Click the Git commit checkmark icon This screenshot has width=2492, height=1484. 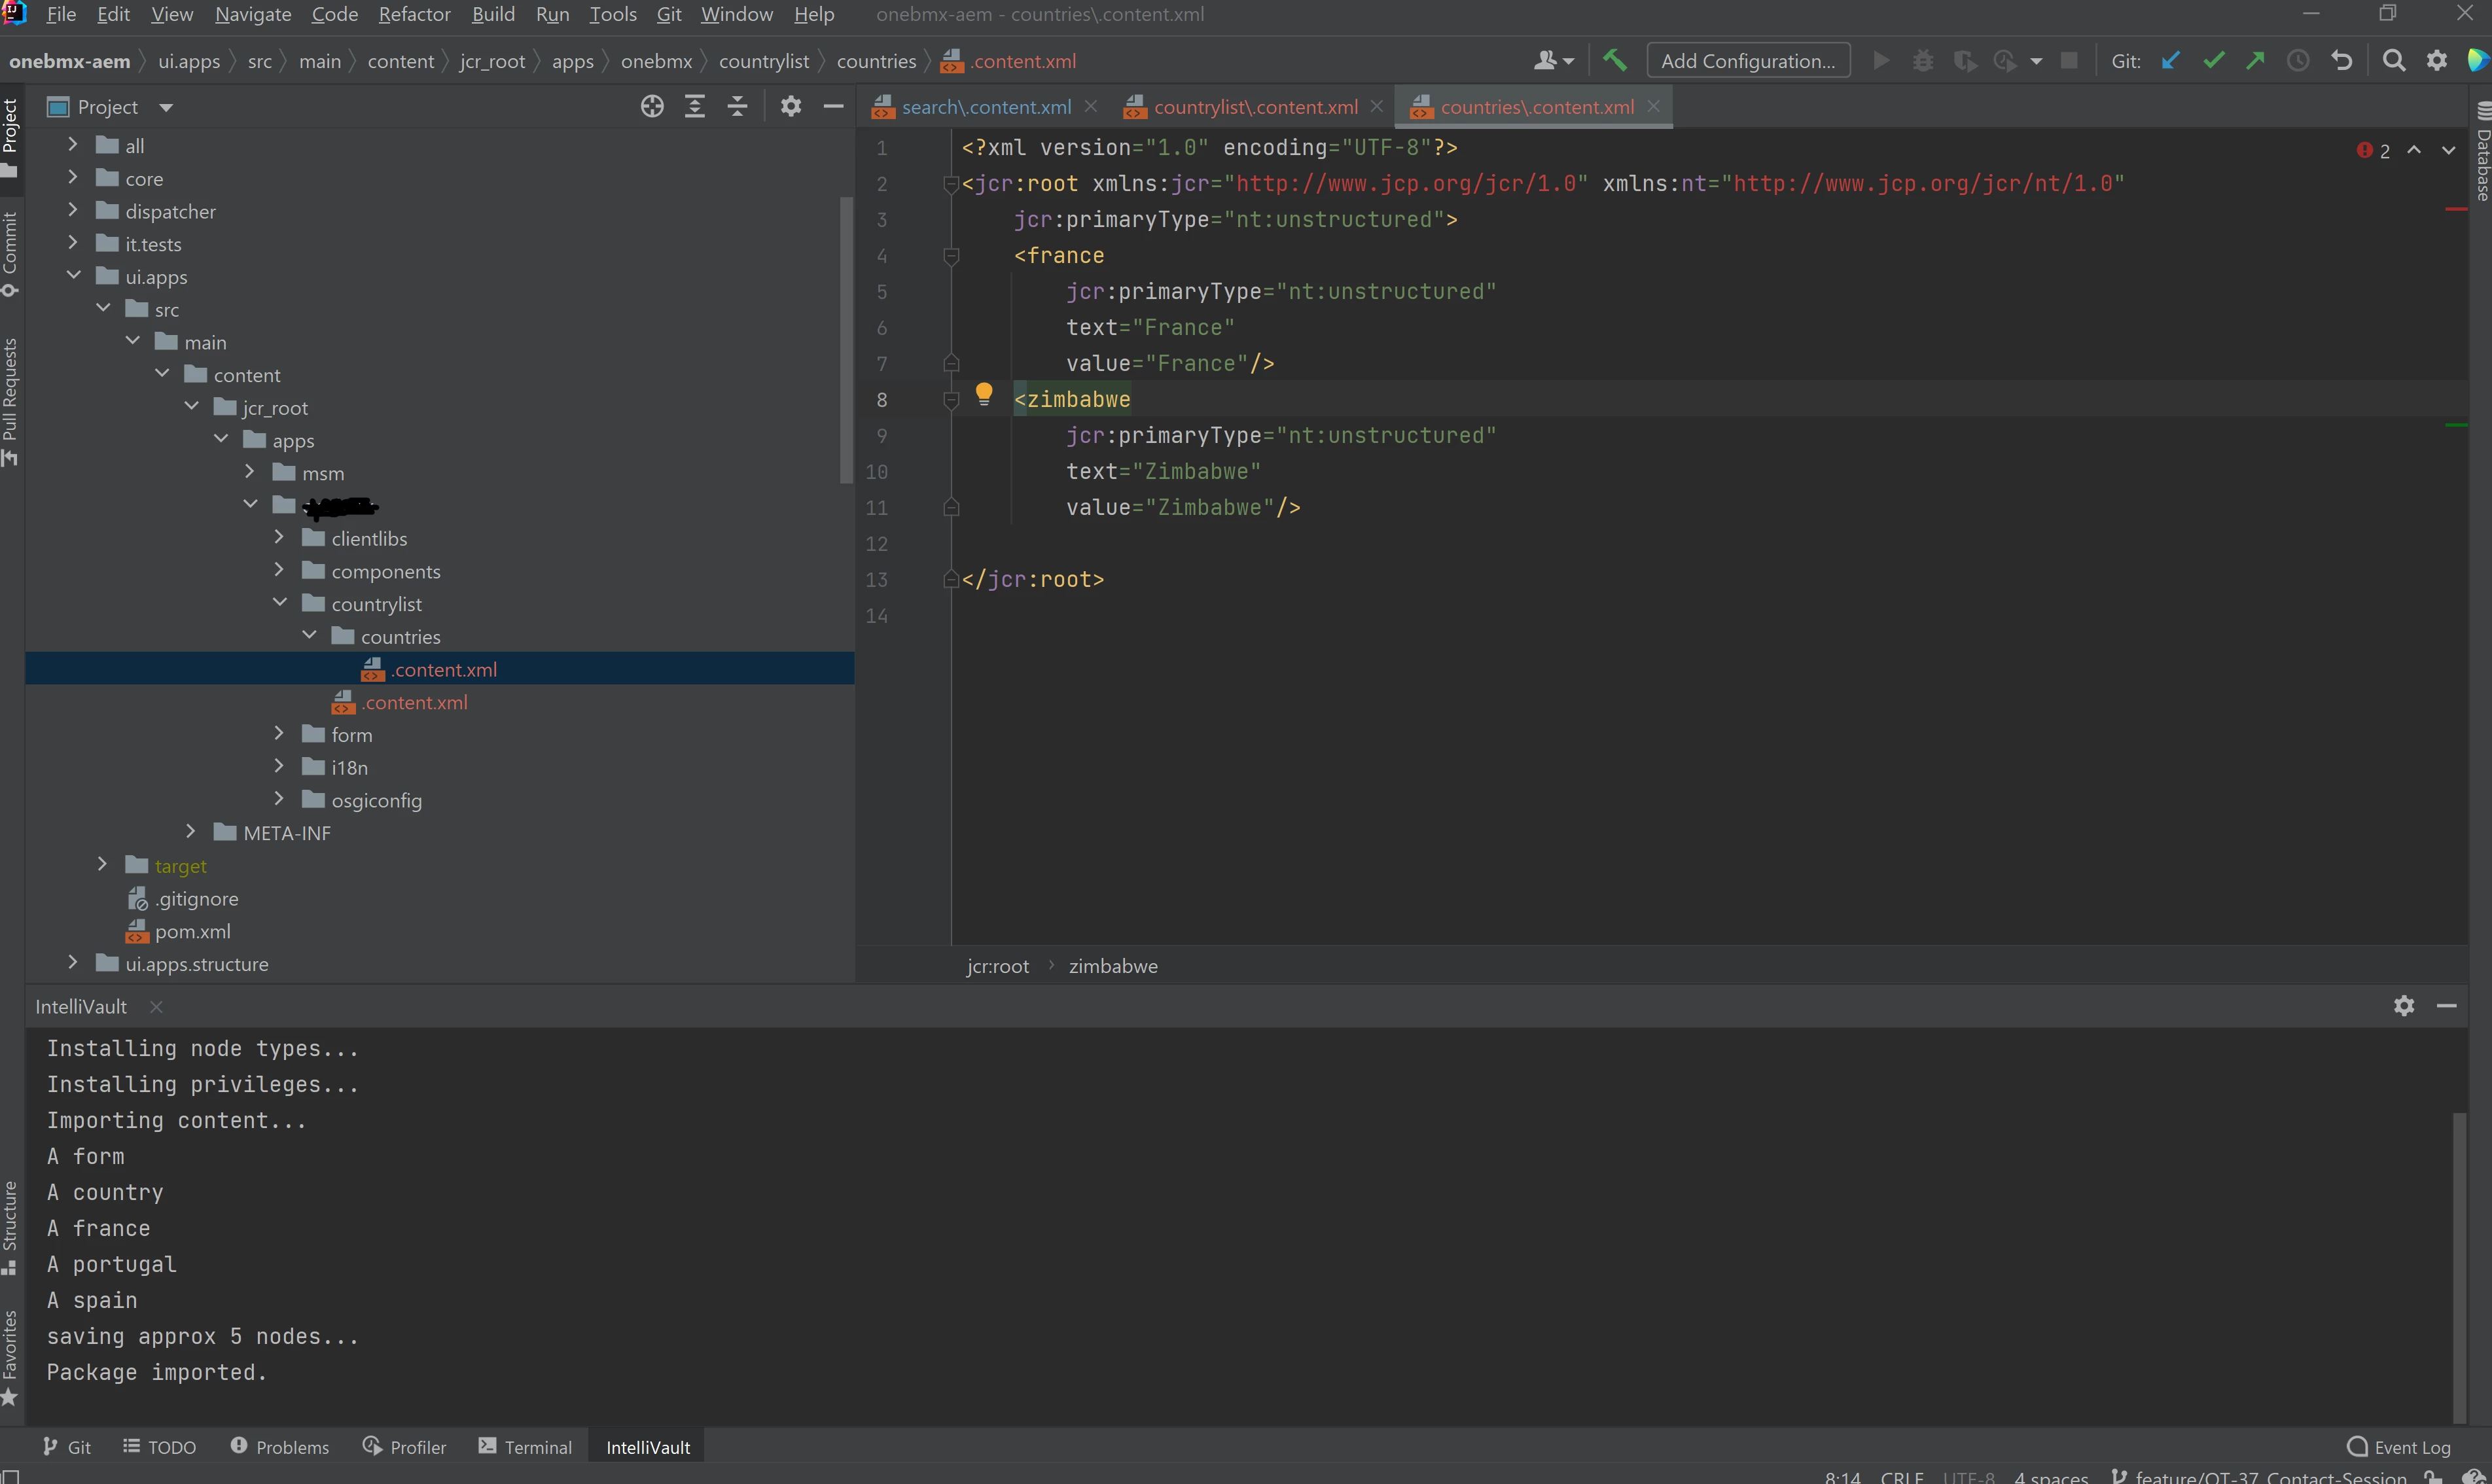tap(2213, 61)
